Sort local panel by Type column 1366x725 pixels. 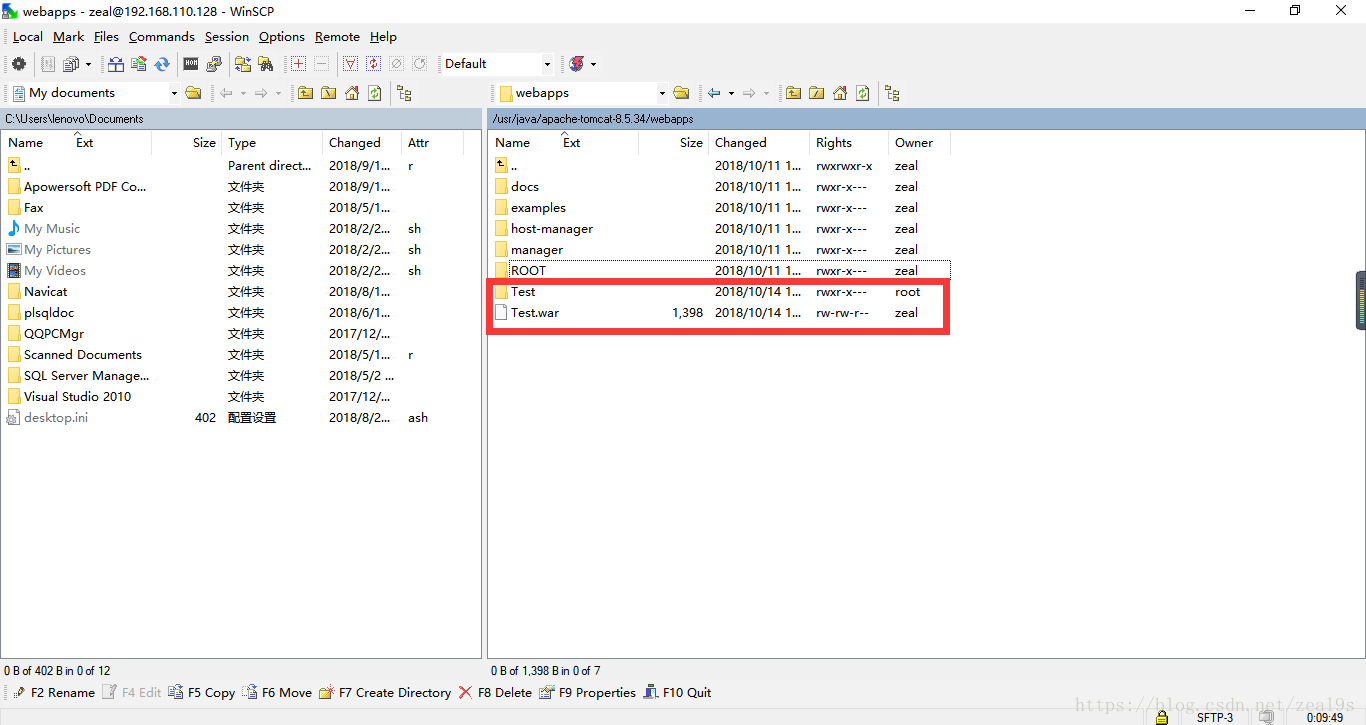pyautogui.click(x=271, y=143)
